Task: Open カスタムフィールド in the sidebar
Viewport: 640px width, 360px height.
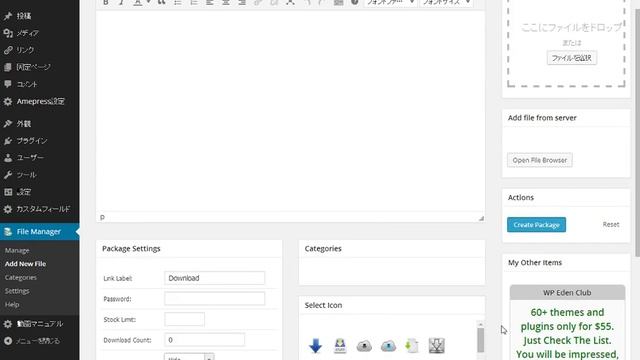Action: click(43, 209)
